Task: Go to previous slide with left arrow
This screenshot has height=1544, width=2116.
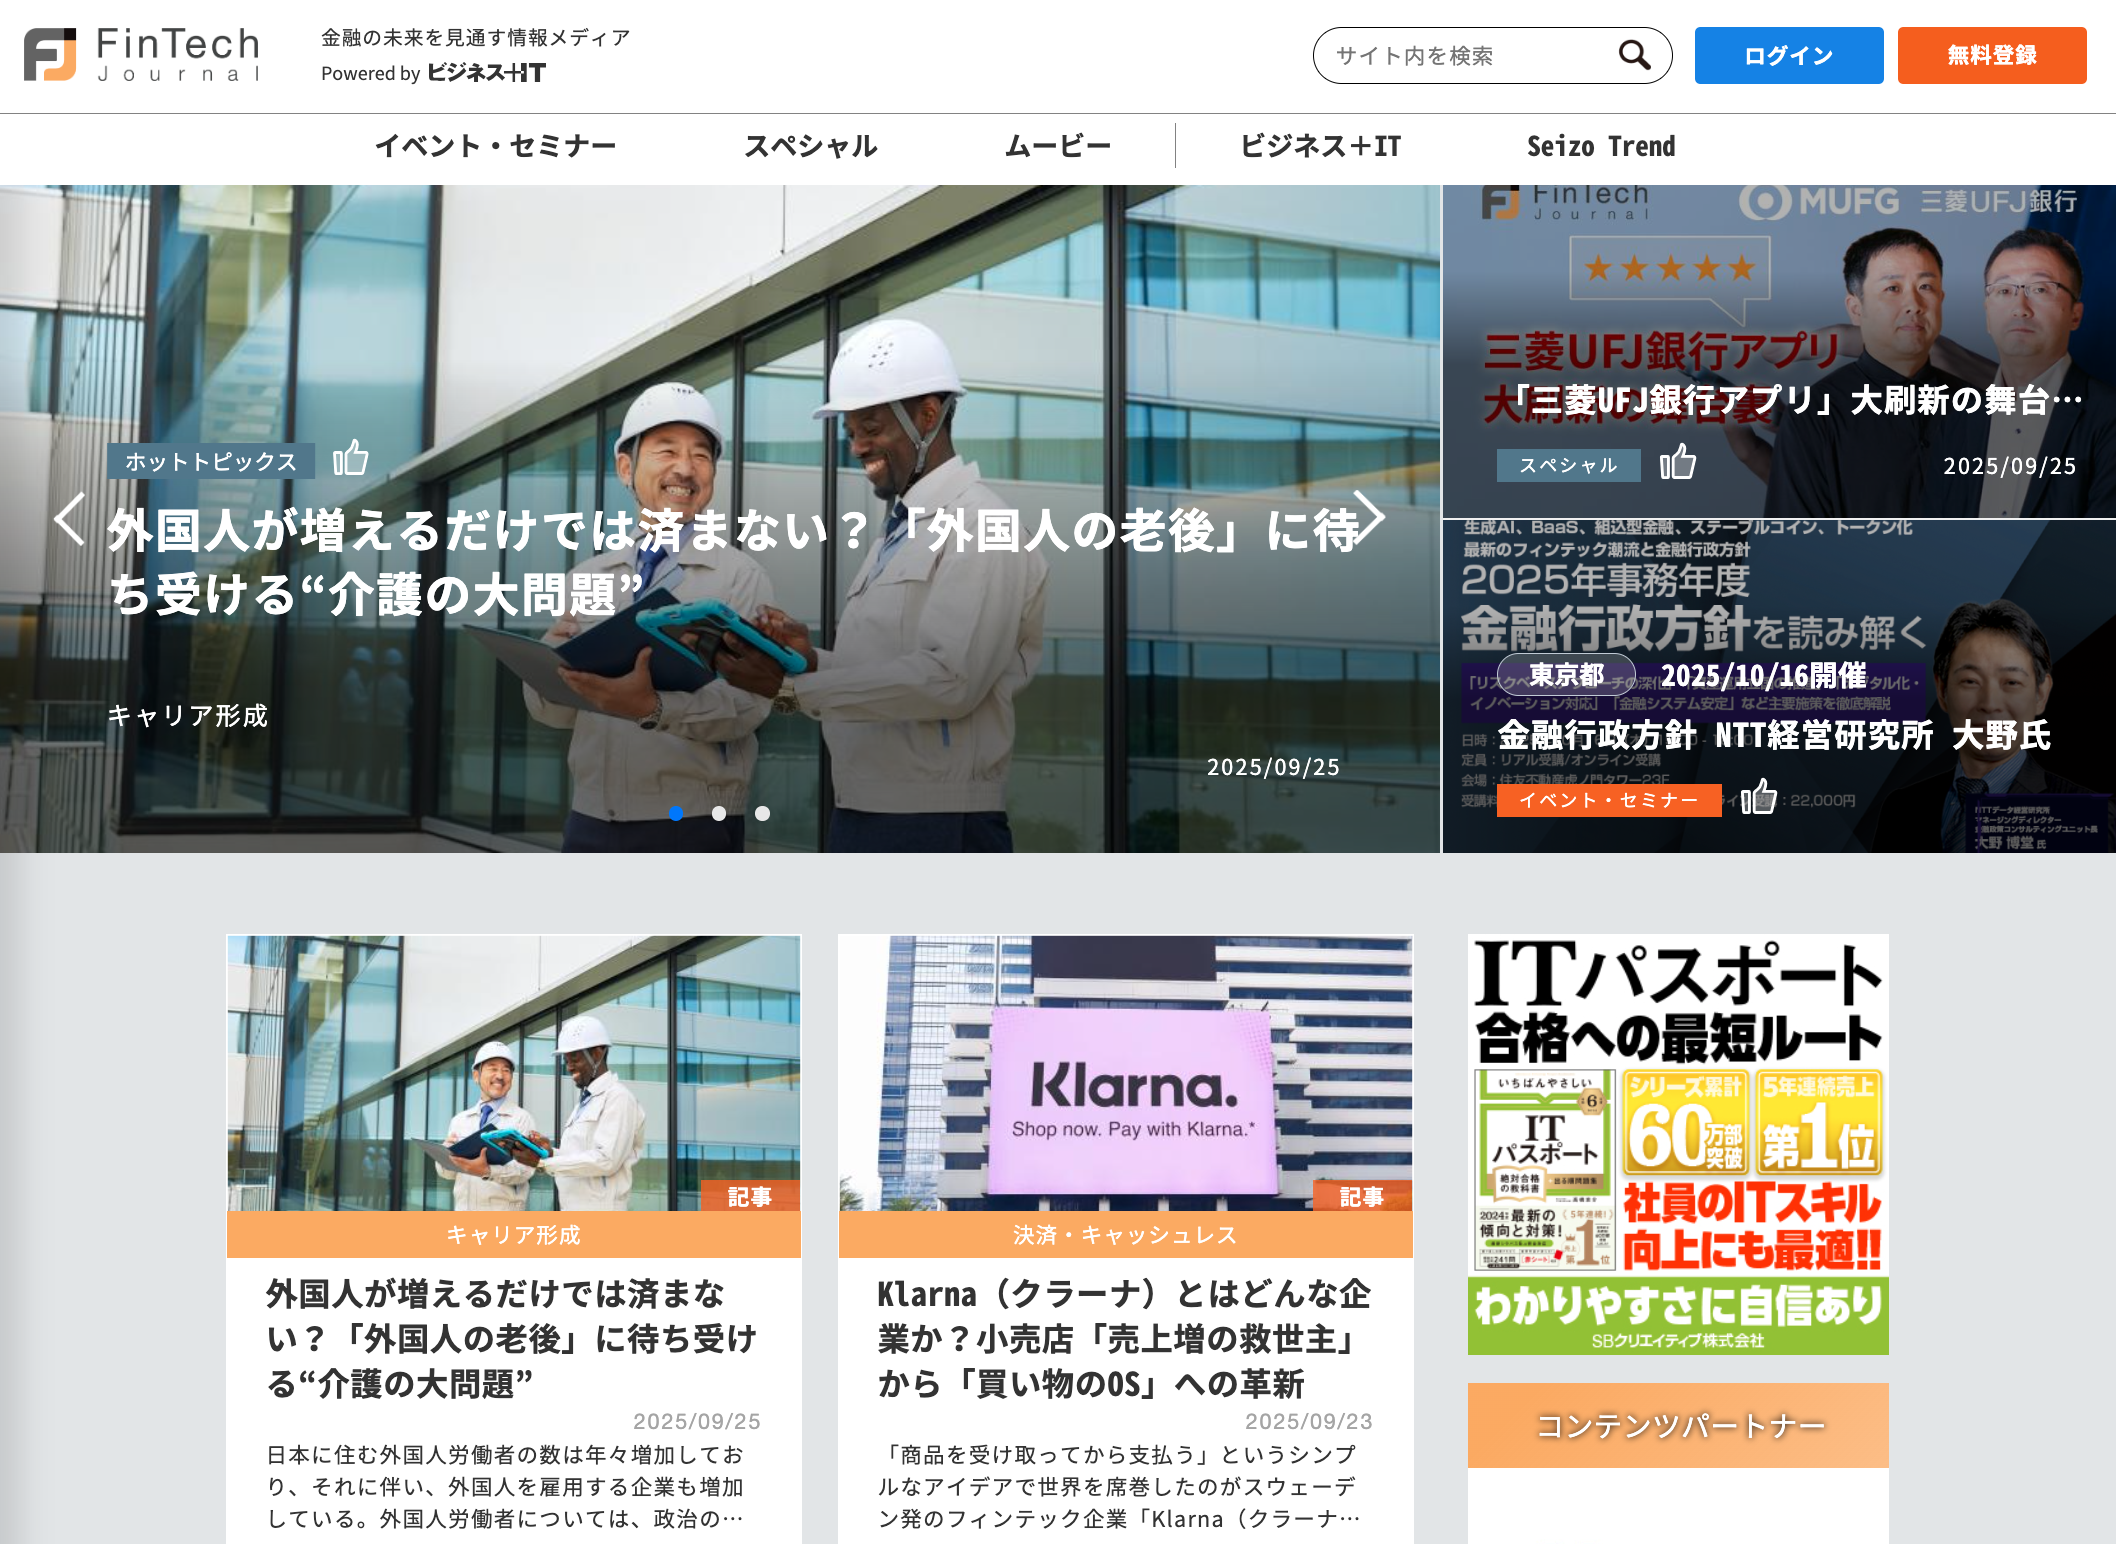Action: pyautogui.click(x=69, y=519)
